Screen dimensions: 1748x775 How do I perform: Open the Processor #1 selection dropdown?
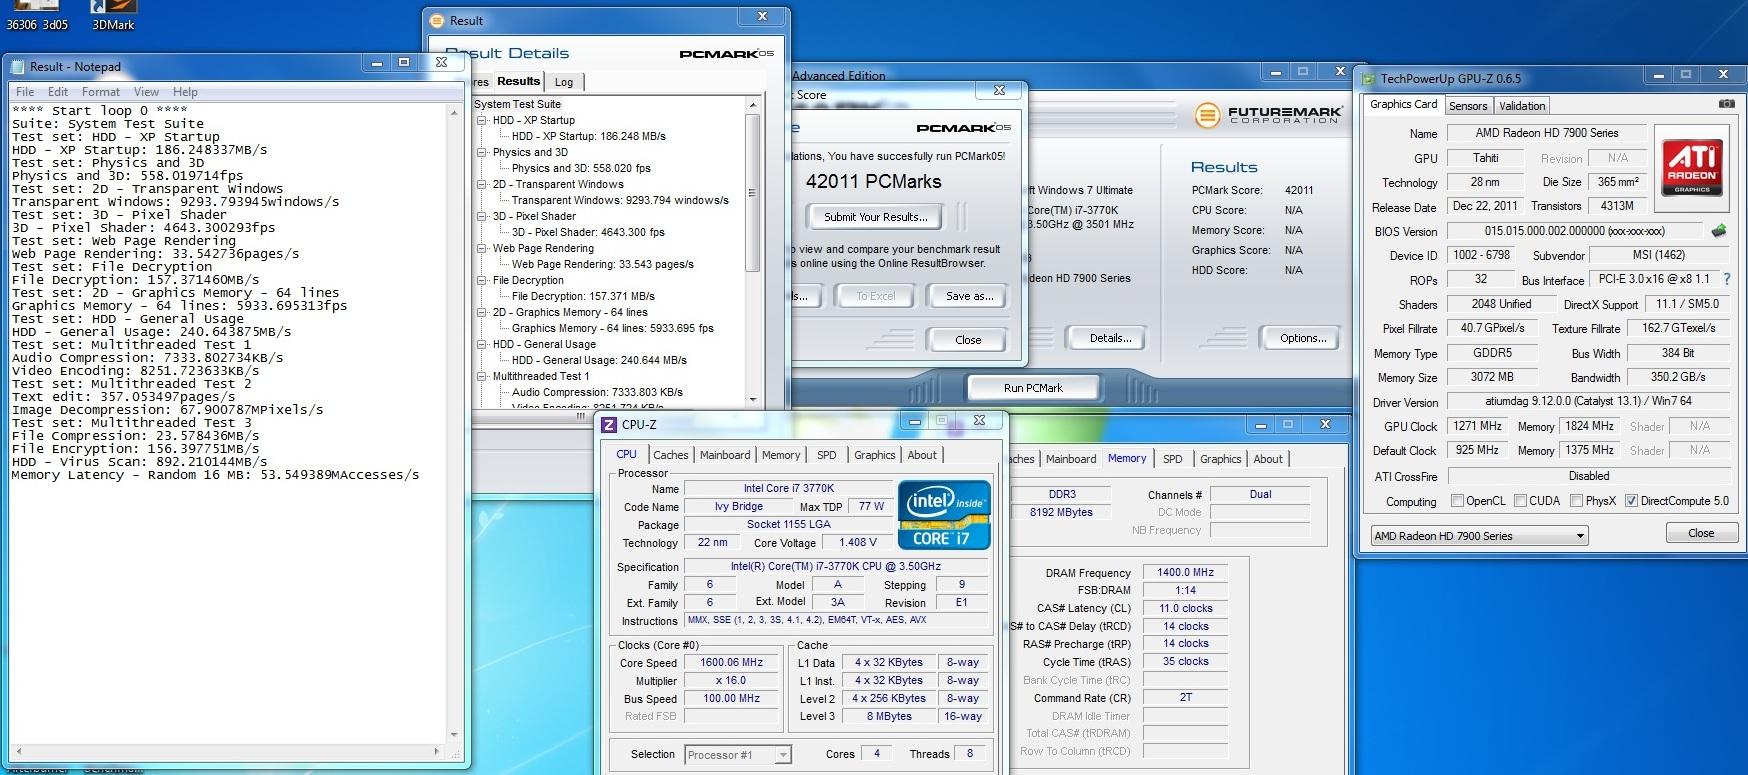738,755
